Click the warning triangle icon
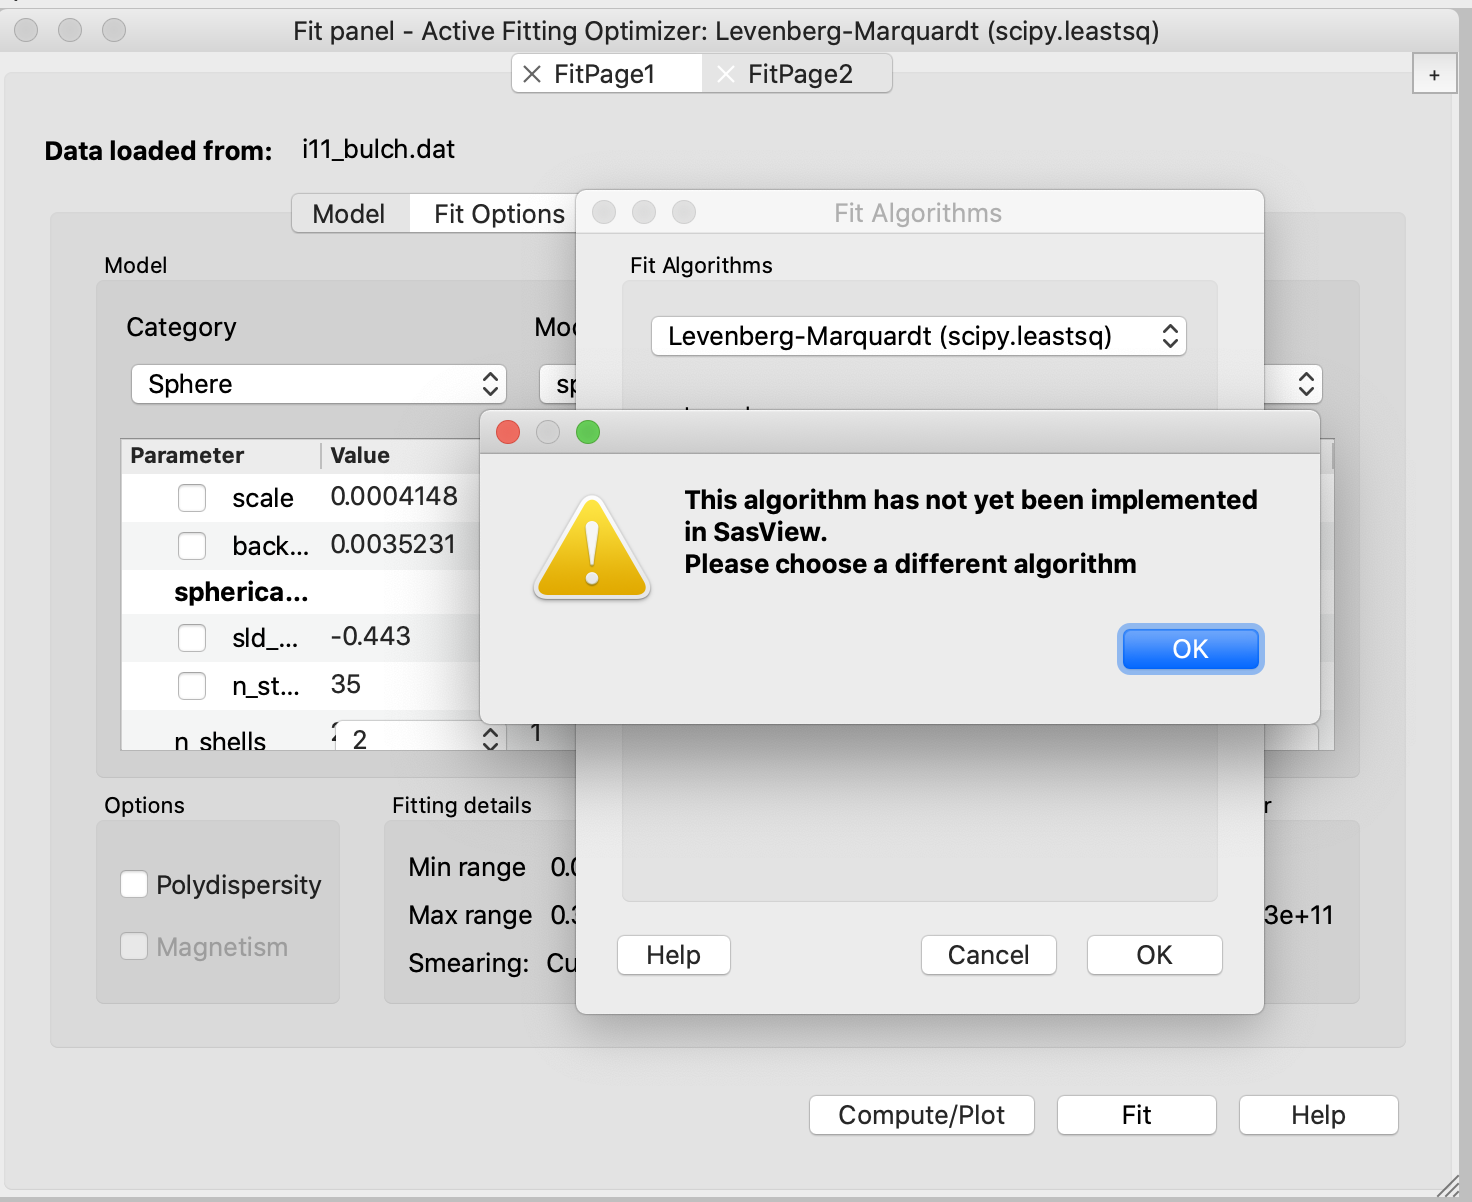1472x1202 pixels. [x=591, y=546]
